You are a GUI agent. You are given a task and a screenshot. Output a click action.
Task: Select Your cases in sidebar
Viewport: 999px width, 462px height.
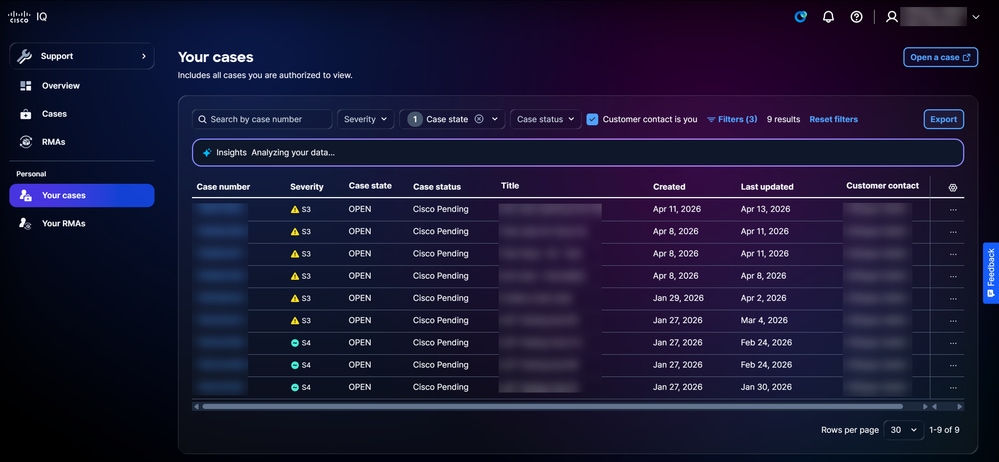[x=82, y=196]
